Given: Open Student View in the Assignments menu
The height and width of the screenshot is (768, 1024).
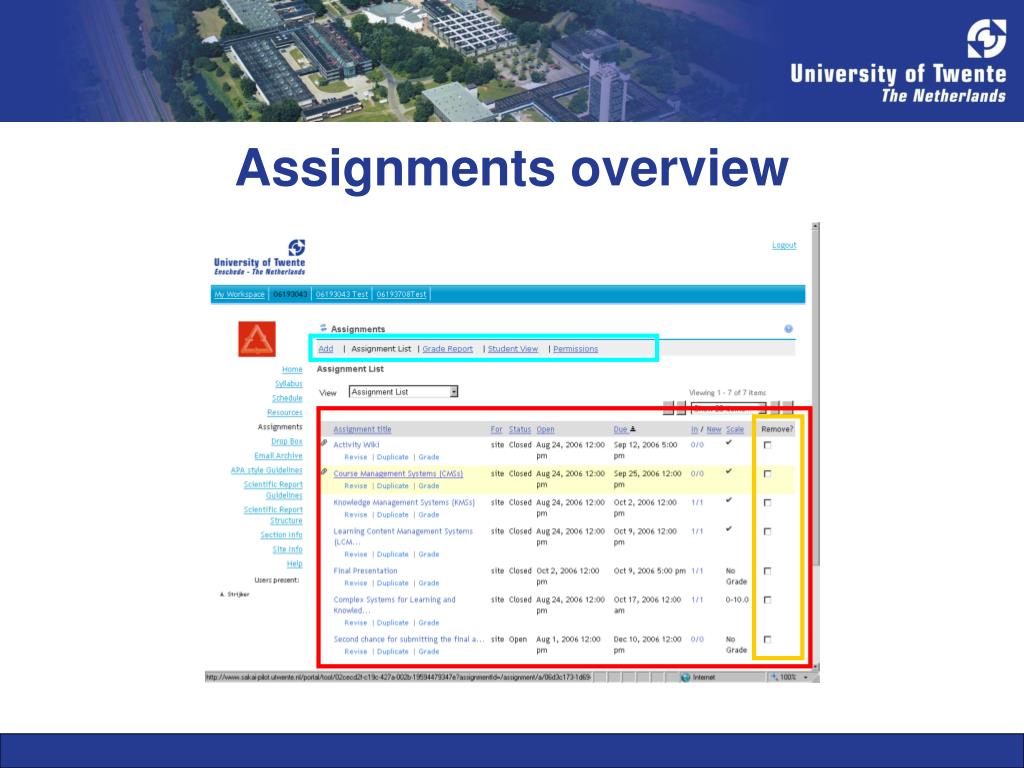Looking at the screenshot, I should (x=513, y=349).
